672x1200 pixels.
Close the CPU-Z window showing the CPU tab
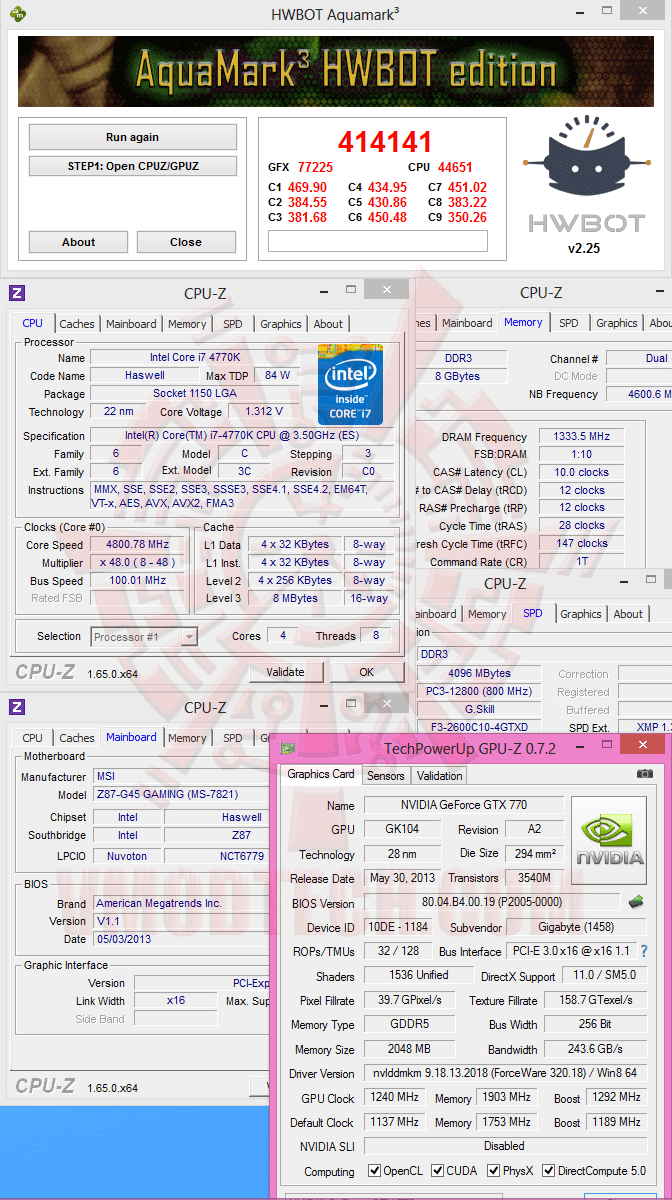(385, 289)
